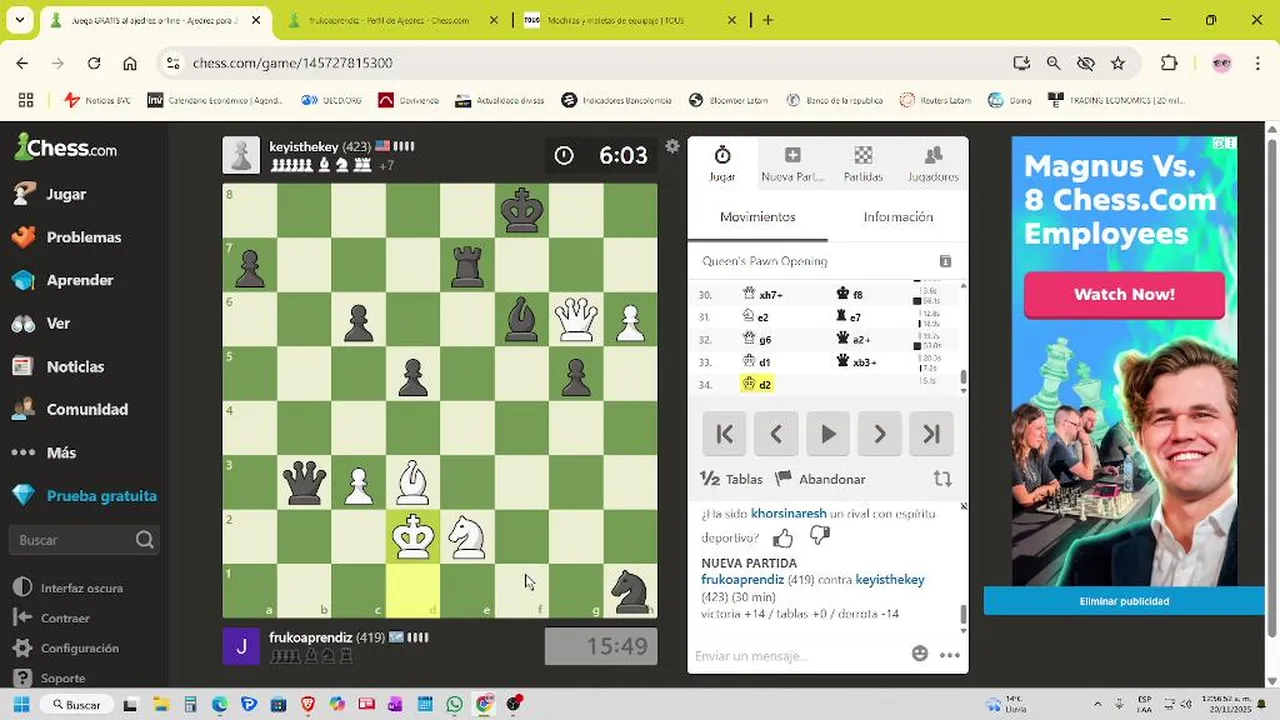Screen dimensions: 1280x720
Task: Expand the browser tab search dropdown
Action: [19, 20]
